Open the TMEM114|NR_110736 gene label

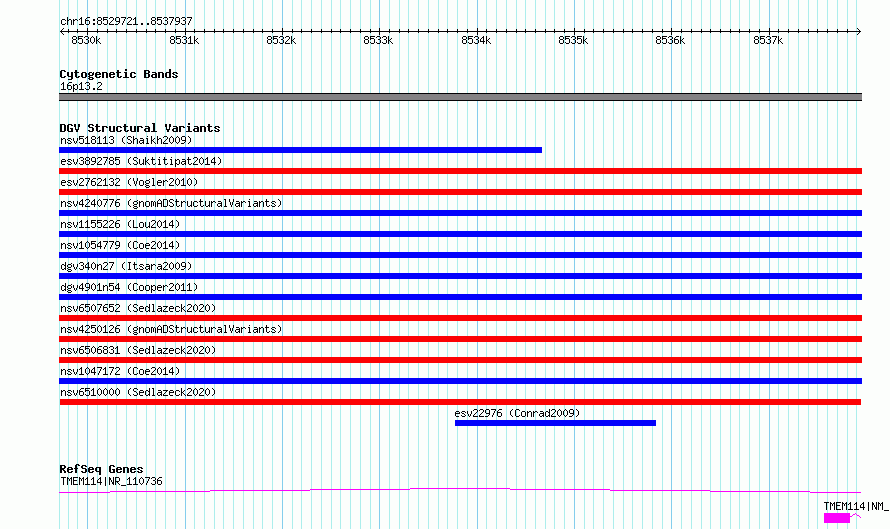111,481
